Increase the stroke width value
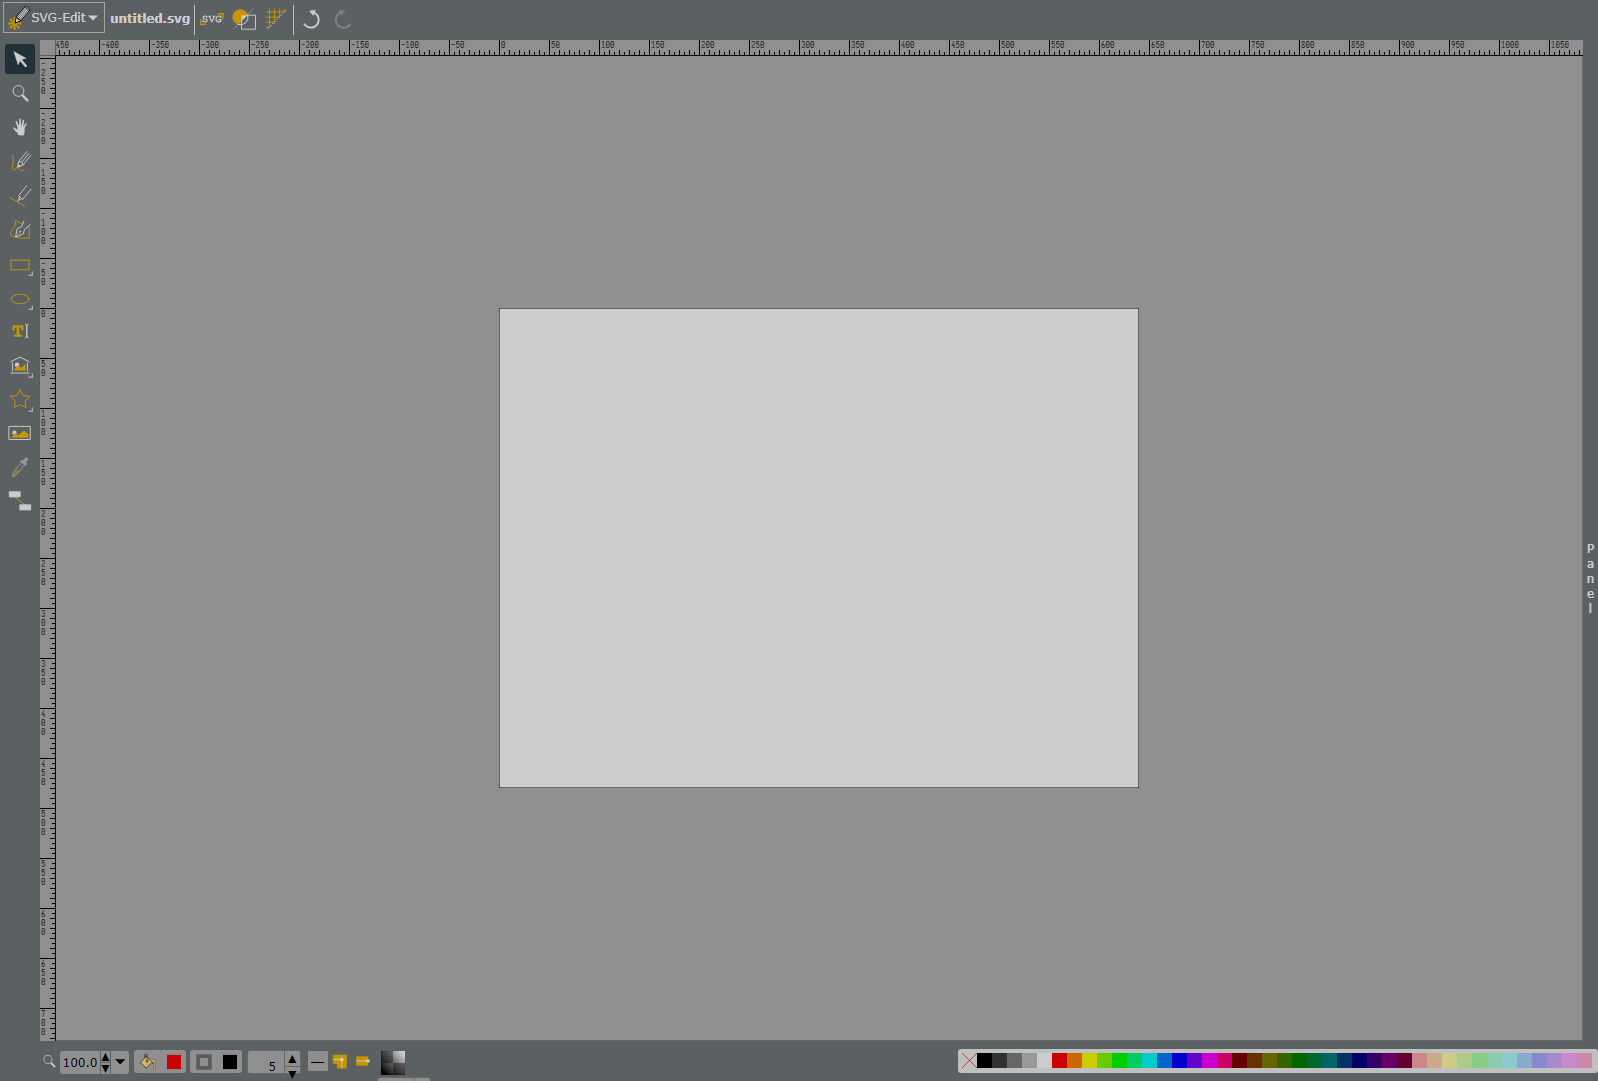Image resolution: width=1598 pixels, height=1081 pixels. point(292,1058)
